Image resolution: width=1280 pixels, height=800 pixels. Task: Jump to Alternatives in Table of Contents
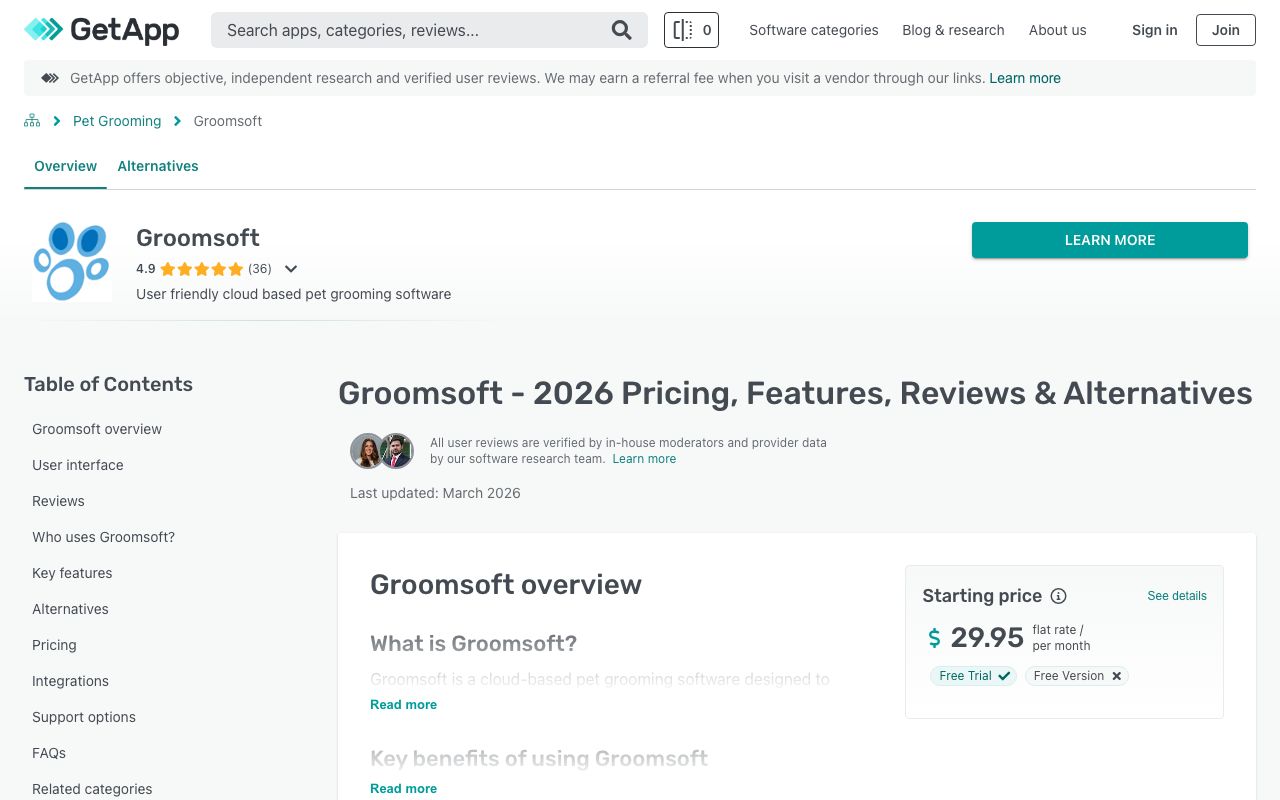coord(70,609)
